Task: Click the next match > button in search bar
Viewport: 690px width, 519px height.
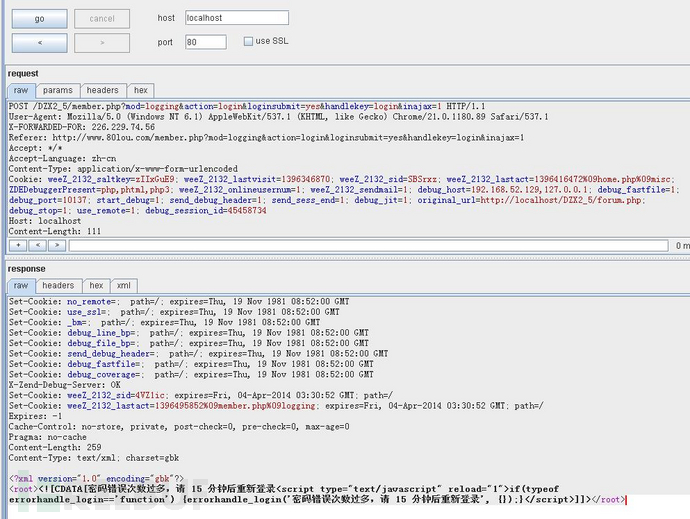Action: pyautogui.click(x=57, y=245)
